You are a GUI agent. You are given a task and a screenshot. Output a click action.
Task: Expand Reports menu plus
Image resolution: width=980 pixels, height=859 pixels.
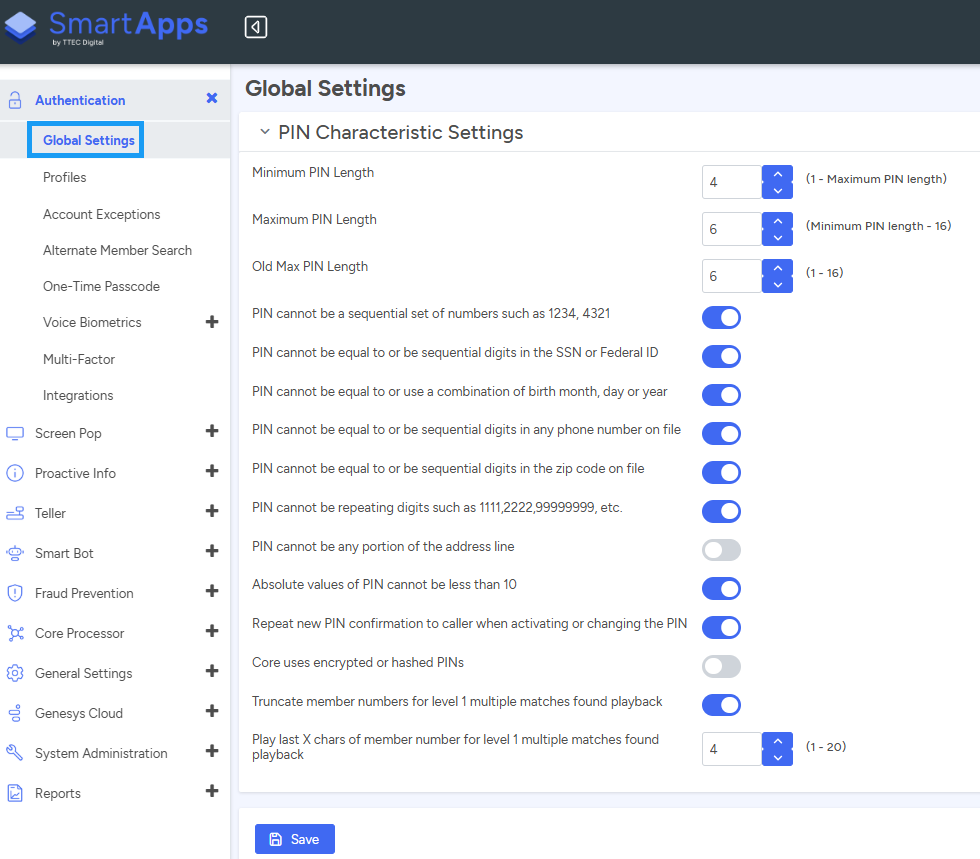[212, 791]
